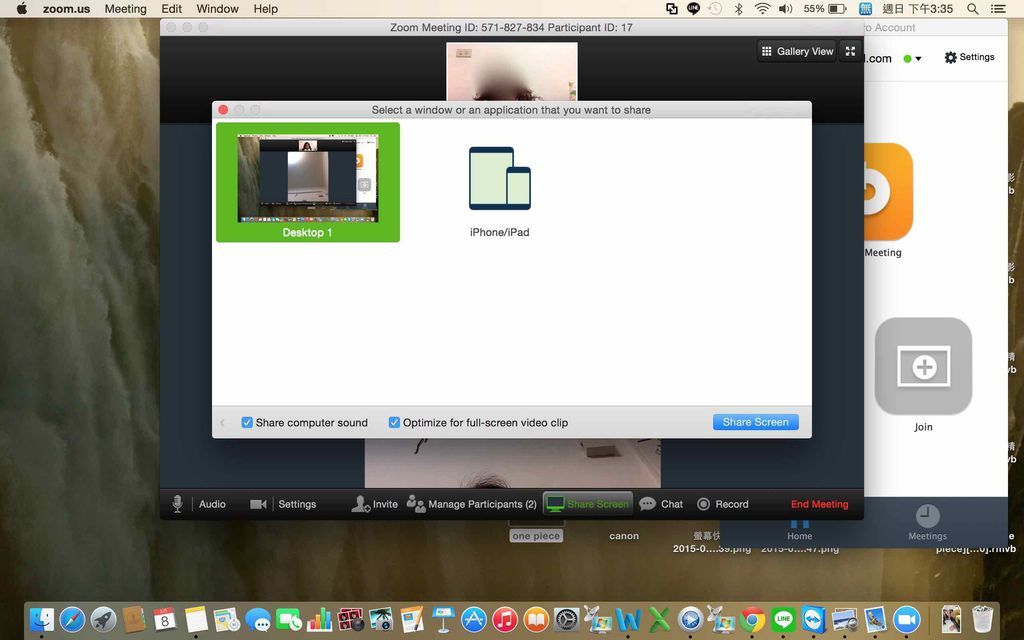Click the Zoom icon in the Dock
Viewport: 1024px width, 640px height.
[906, 619]
